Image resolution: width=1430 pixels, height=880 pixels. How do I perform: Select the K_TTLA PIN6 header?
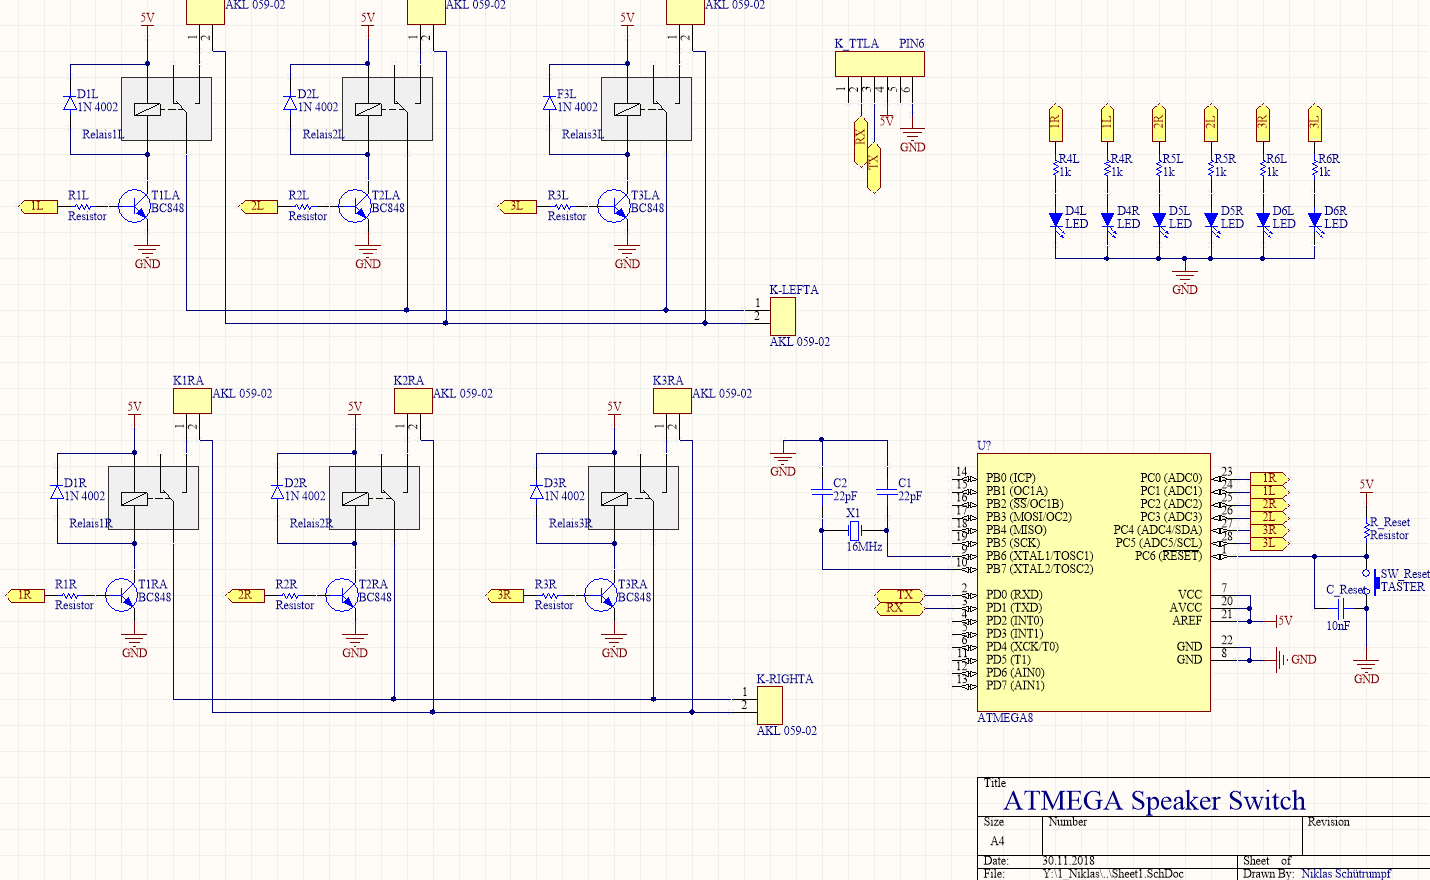point(879,64)
